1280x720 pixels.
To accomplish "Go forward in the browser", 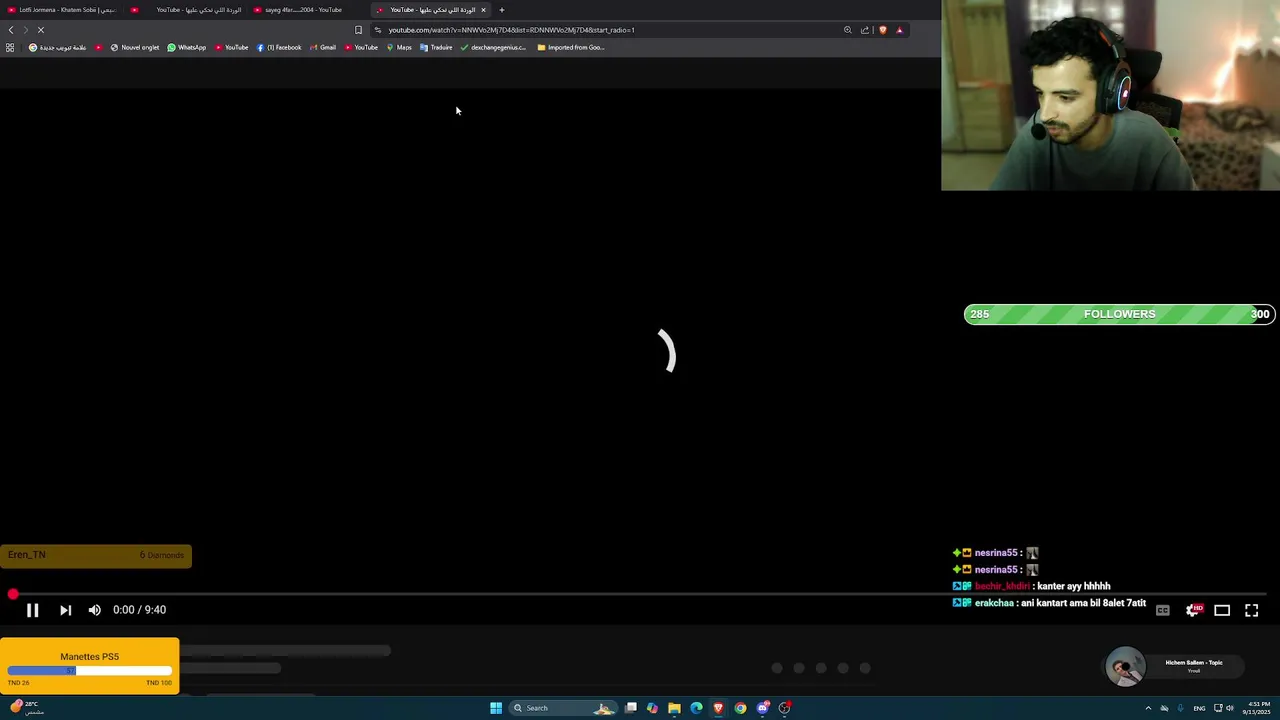I will (x=26, y=30).
